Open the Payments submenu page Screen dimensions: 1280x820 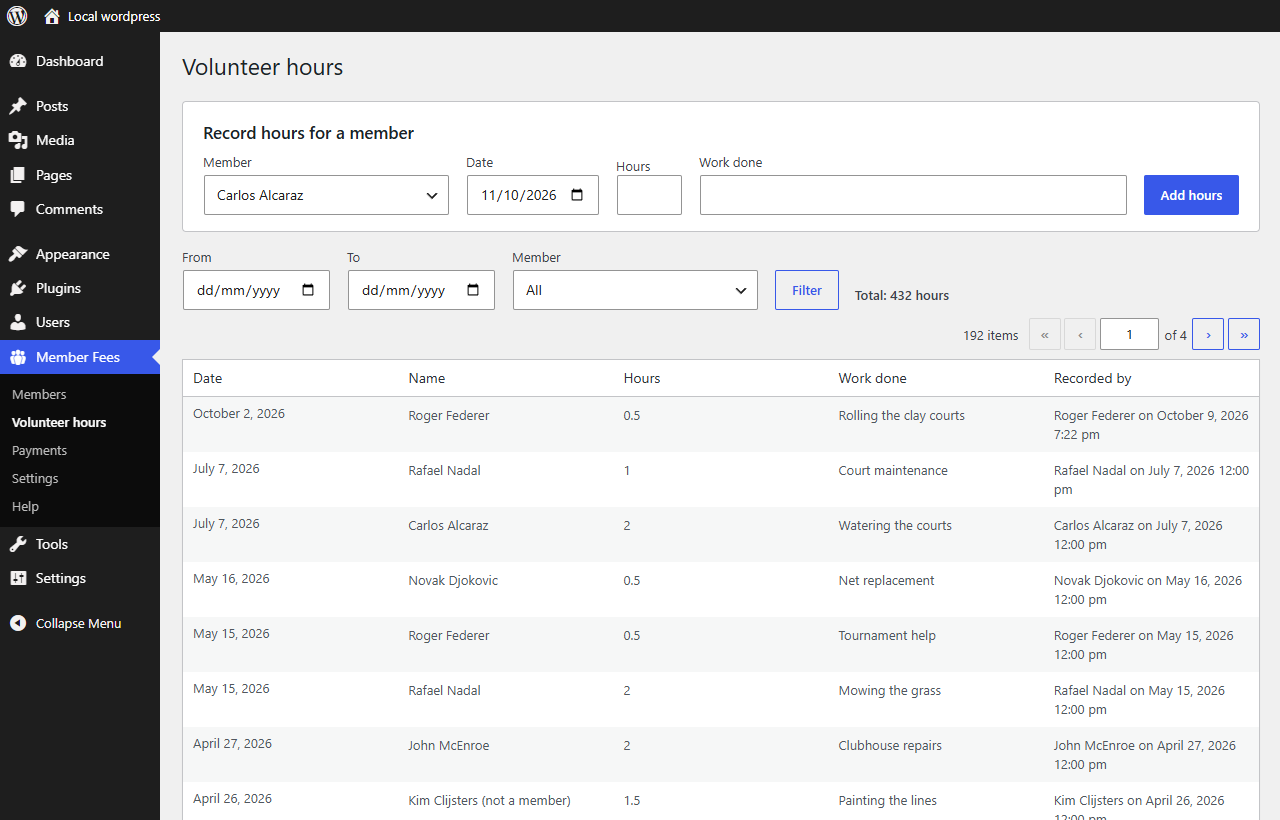click(40, 450)
